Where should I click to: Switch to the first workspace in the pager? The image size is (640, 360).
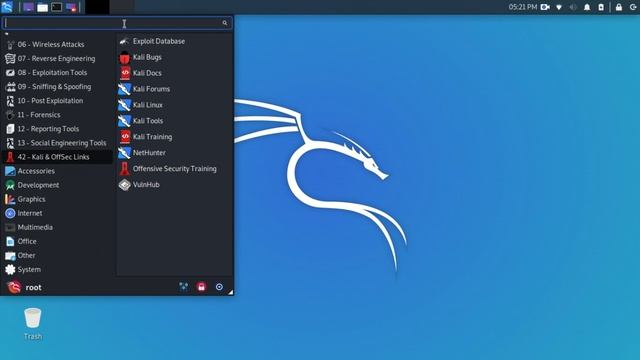(x=97, y=7)
